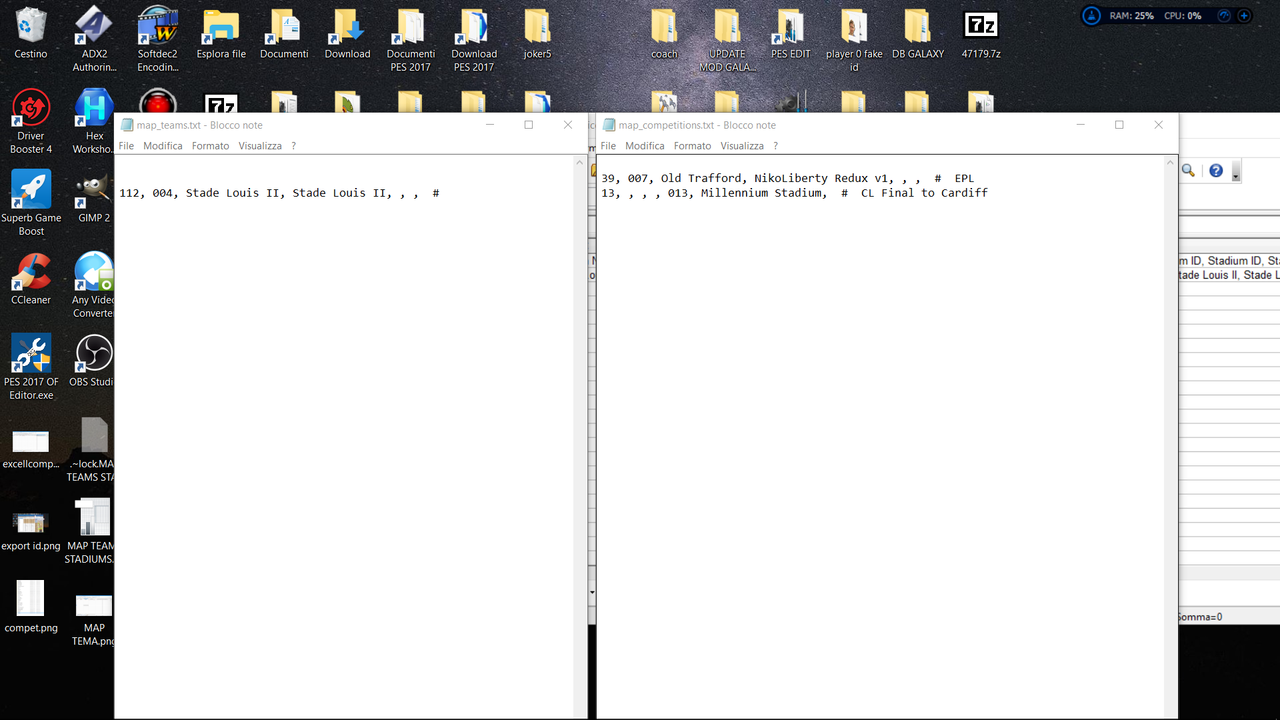Click the '39, 007, Old Trafford' line

(788, 179)
